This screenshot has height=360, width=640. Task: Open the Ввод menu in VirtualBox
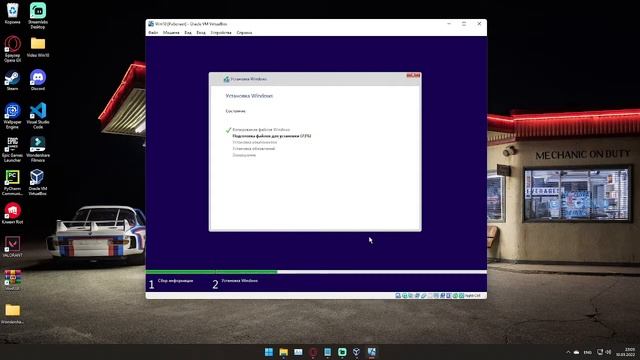click(201, 33)
